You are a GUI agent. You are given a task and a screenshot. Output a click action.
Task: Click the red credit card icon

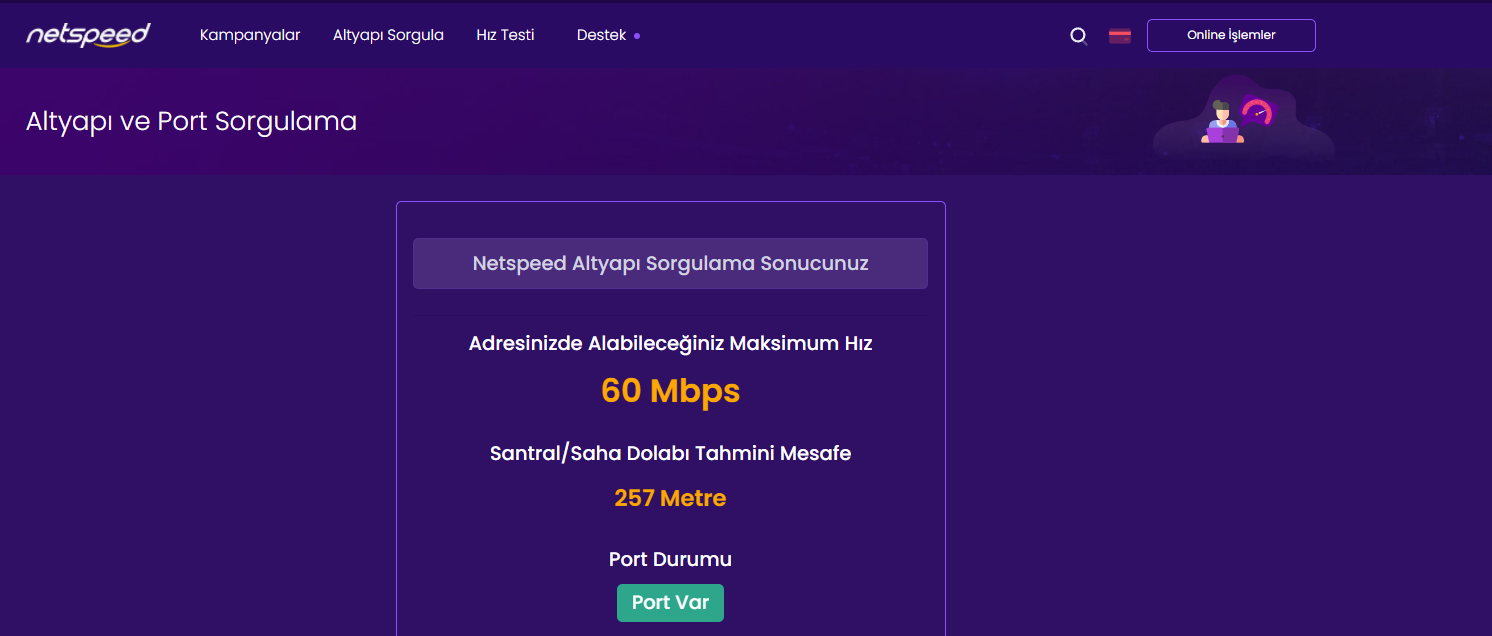point(1120,36)
